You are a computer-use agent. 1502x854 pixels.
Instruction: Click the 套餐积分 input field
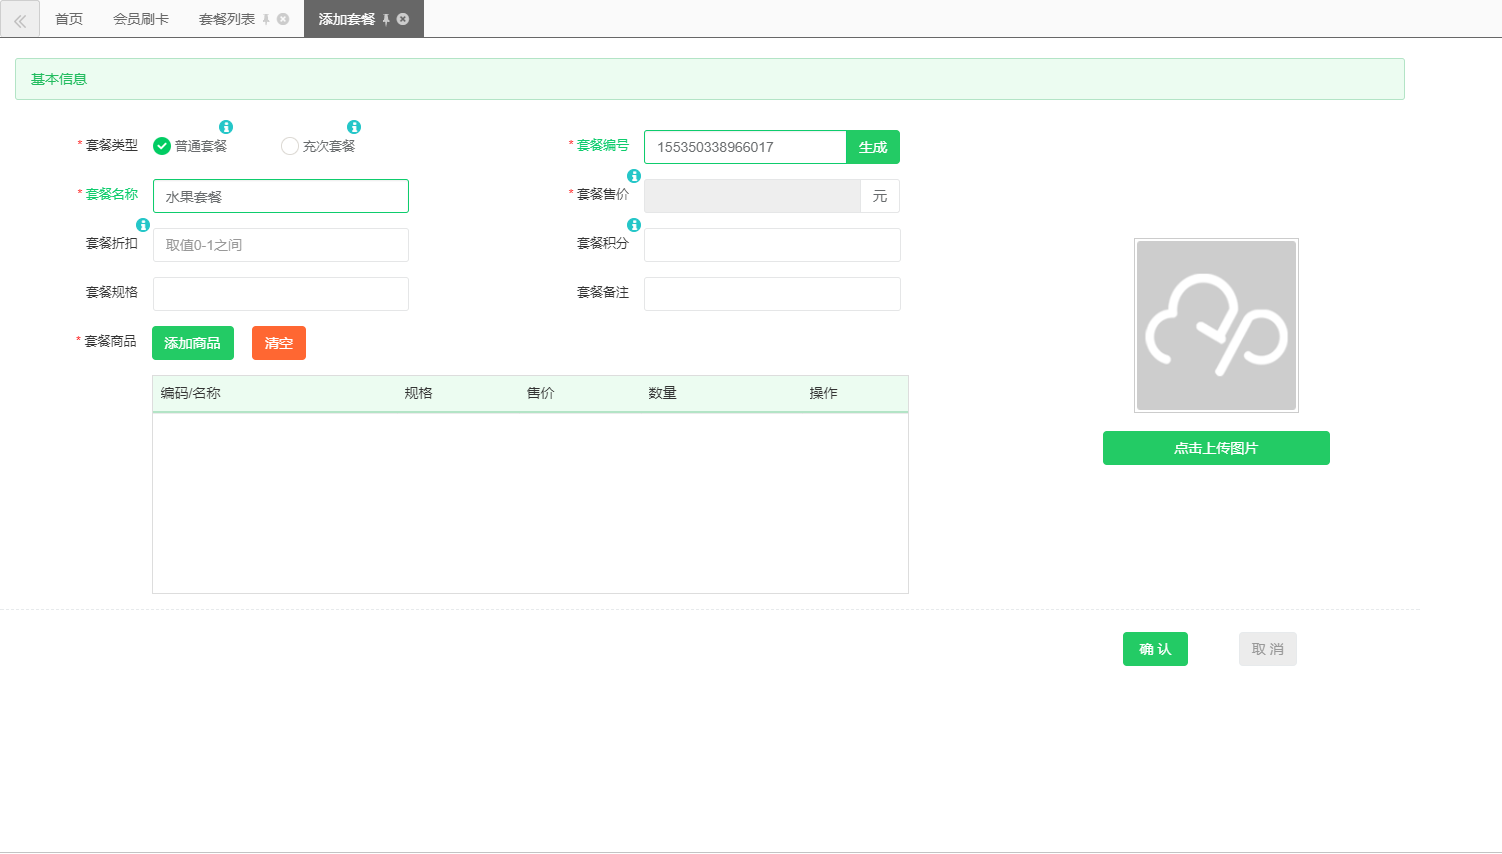772,245
